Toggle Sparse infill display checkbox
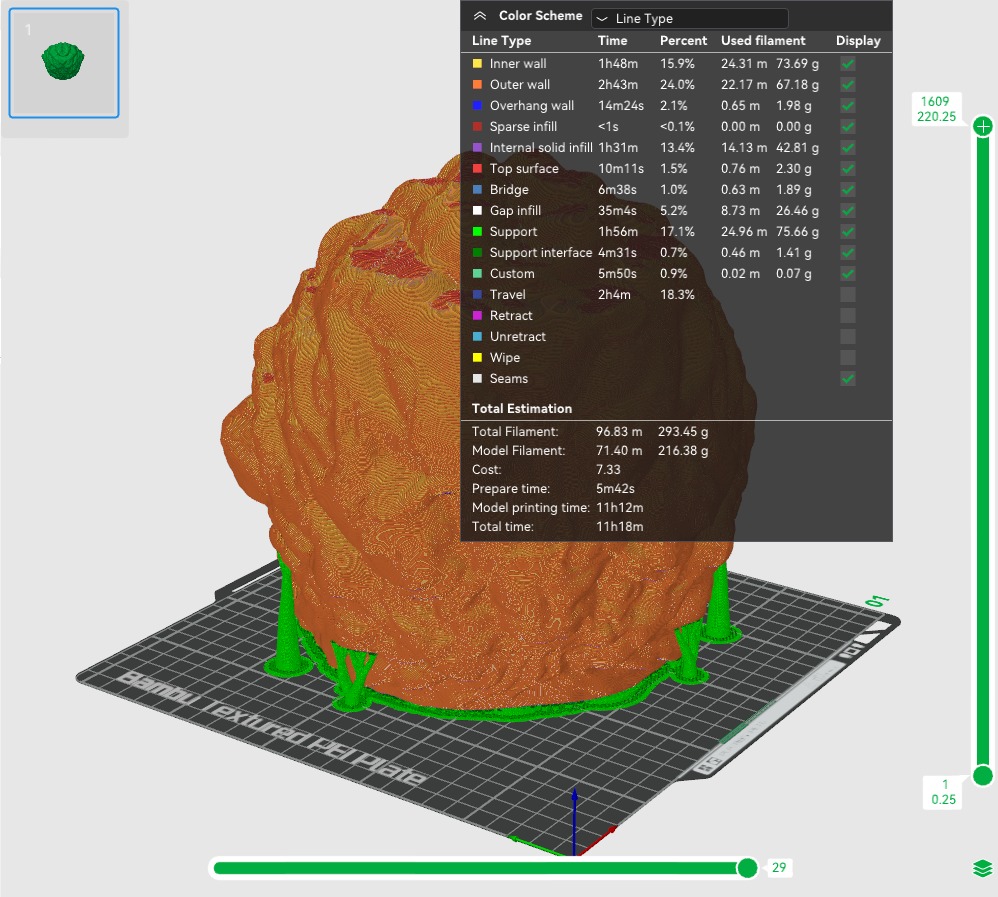Screen dimensions: 998x897 847,127
